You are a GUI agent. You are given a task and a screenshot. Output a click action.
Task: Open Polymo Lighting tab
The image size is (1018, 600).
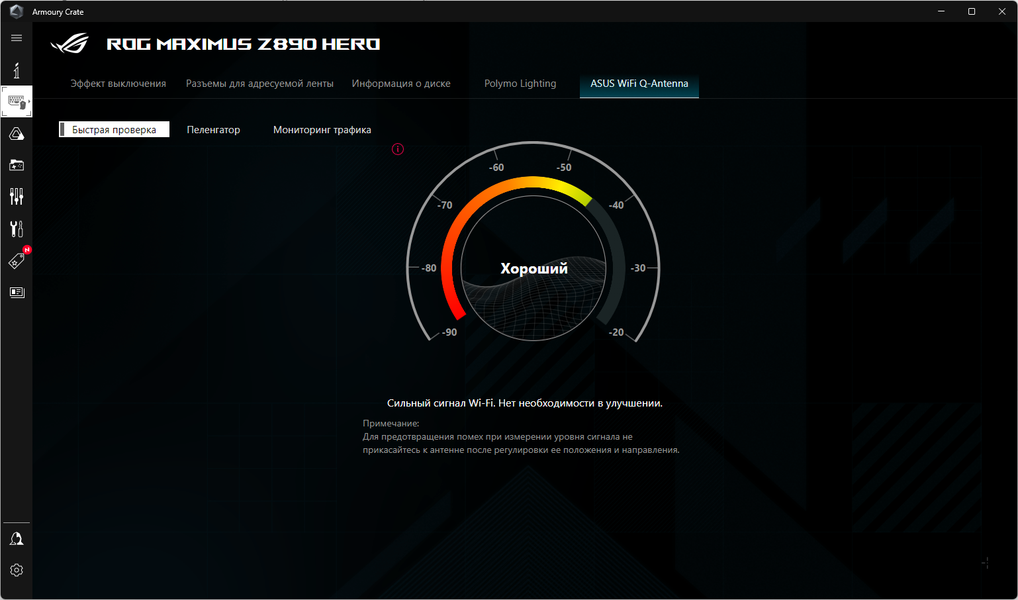[520, 84]
